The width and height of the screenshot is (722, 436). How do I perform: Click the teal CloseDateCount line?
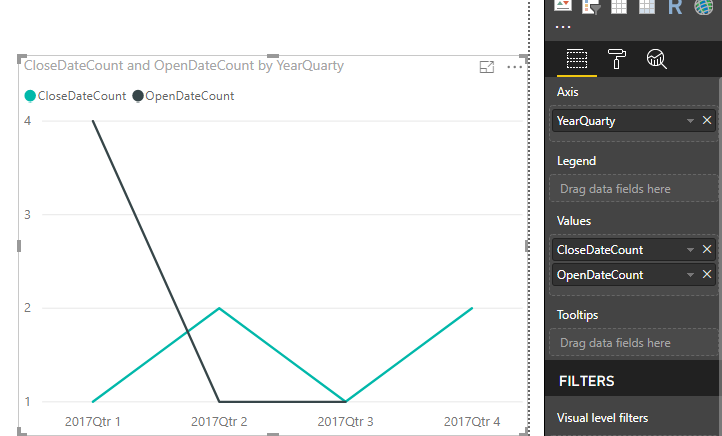[282, 355]
